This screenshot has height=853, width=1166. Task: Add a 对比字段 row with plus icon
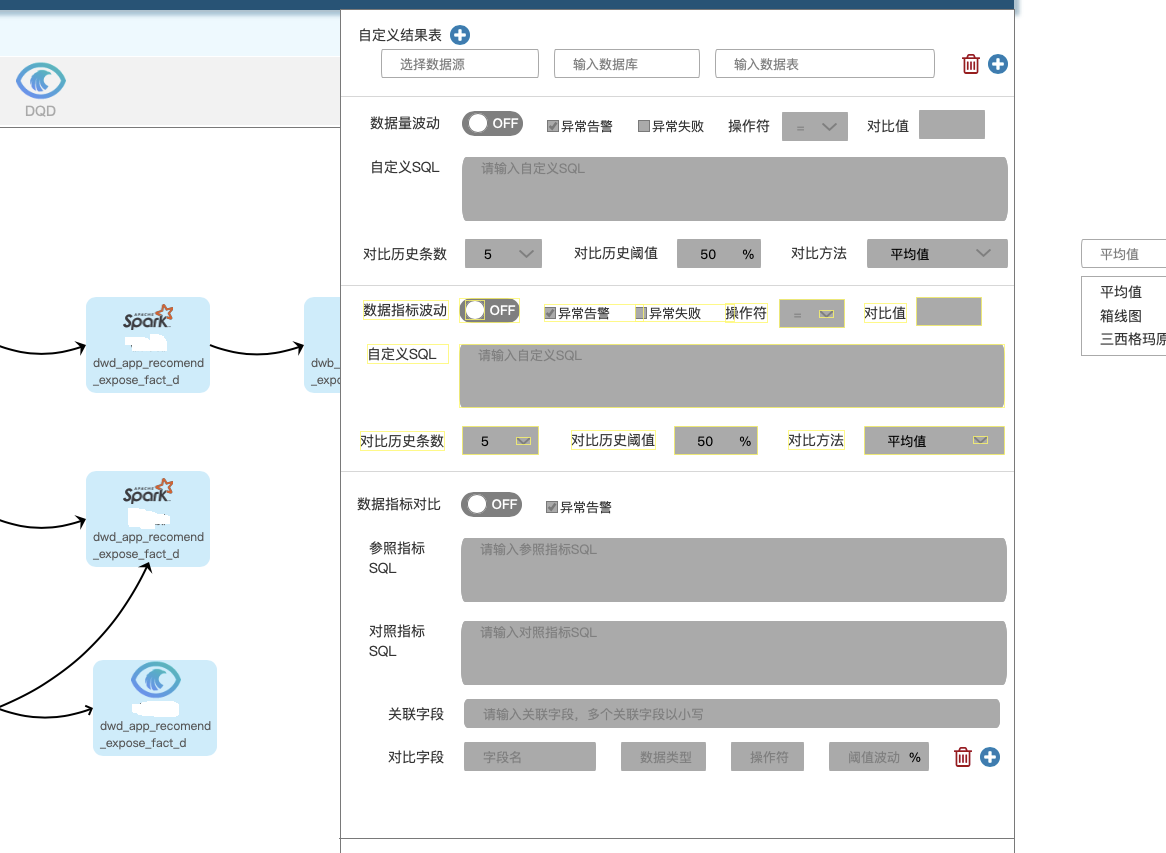click(990, 757)
